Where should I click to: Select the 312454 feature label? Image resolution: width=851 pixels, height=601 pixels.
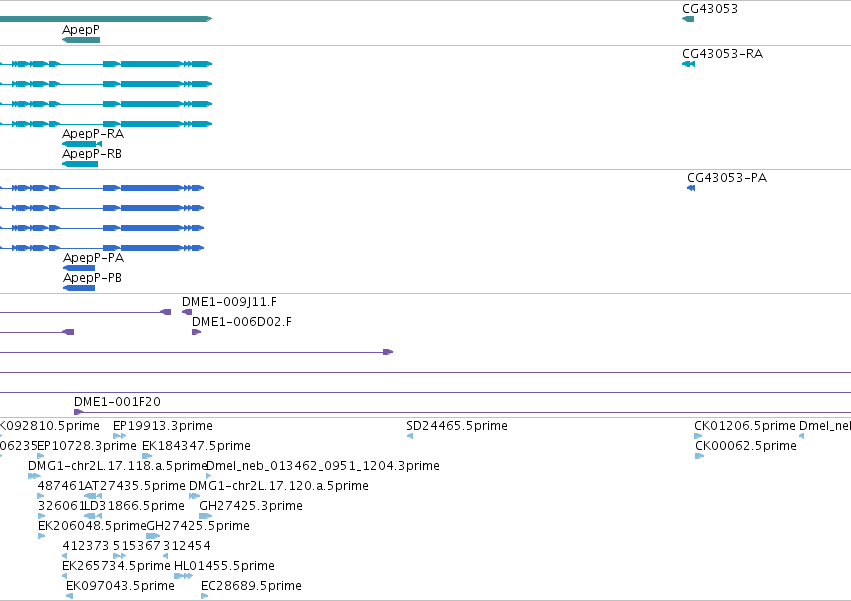187,546
